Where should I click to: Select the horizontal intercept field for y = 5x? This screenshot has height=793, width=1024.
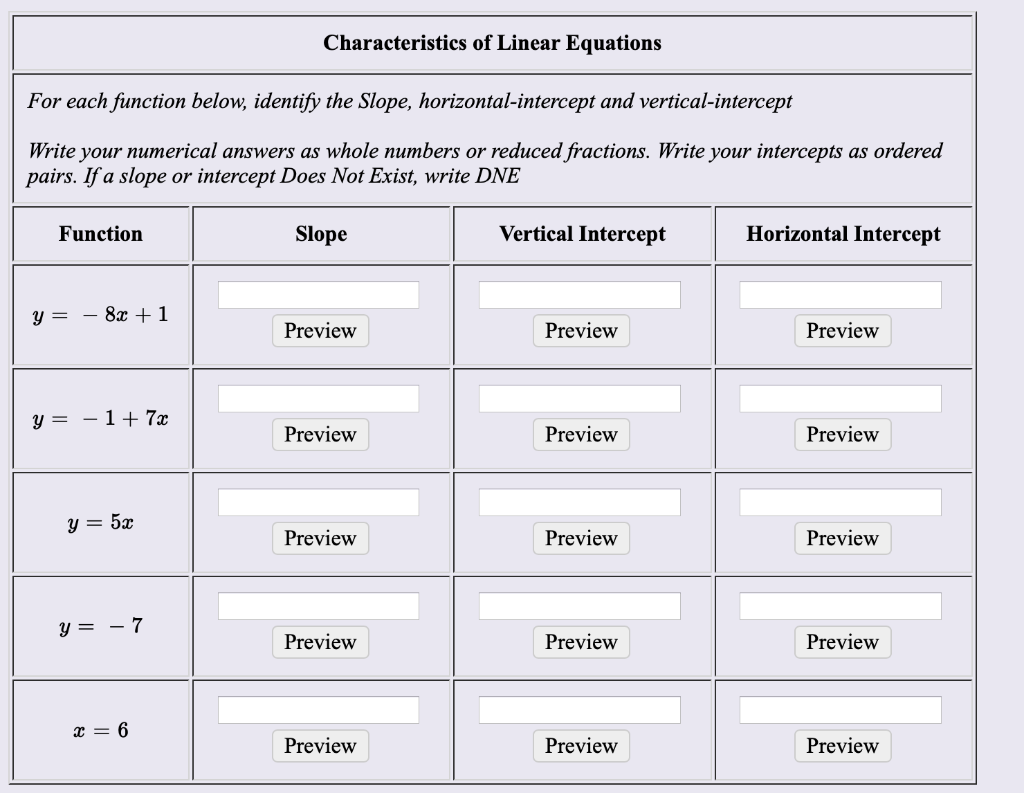(x=842, y=501)
